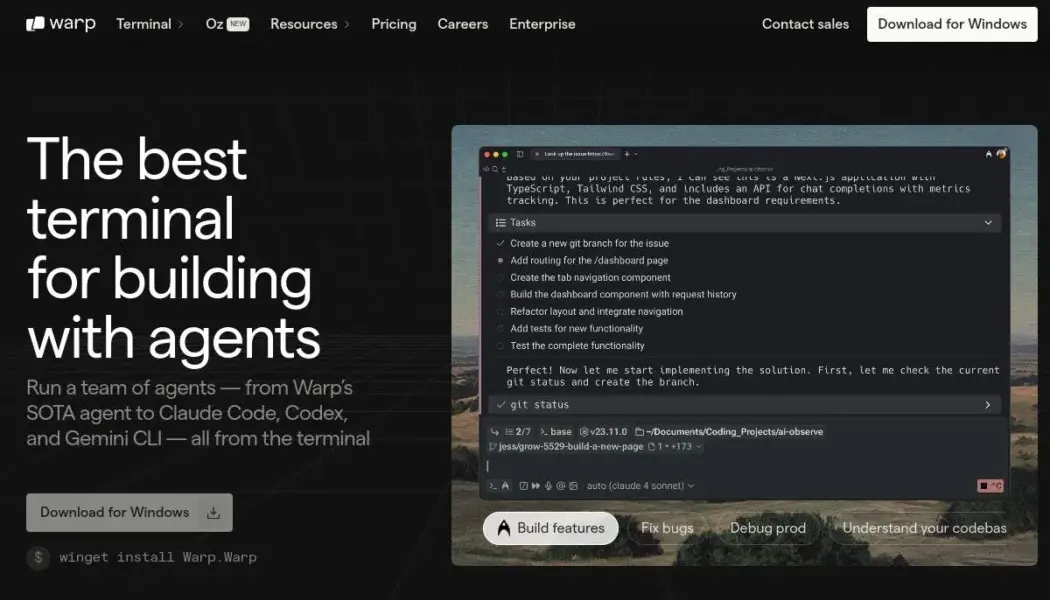Click the circle for 'Build the dashboard component' task
1050x600 pixels.
click(500, 294)
